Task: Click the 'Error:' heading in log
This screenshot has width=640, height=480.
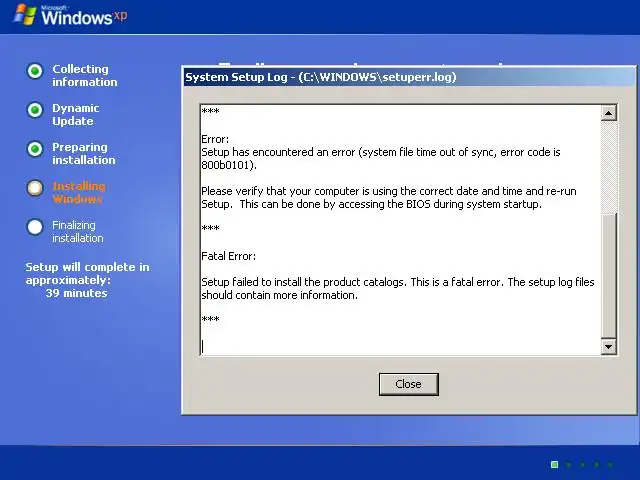Action: [x=215, y=139]
